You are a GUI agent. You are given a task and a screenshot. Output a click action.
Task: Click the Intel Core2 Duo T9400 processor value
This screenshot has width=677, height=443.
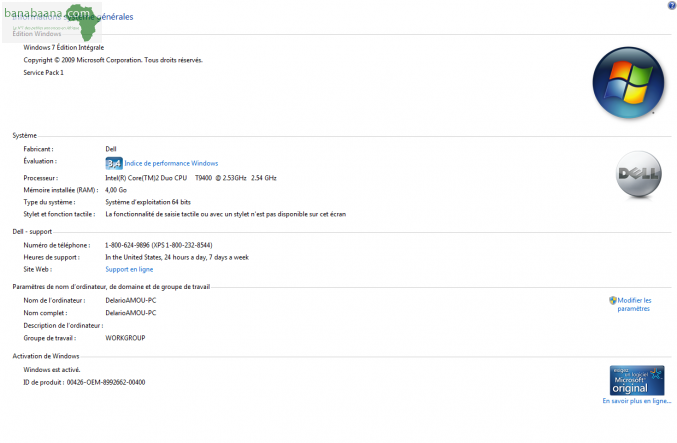click(x=191, y=178)
